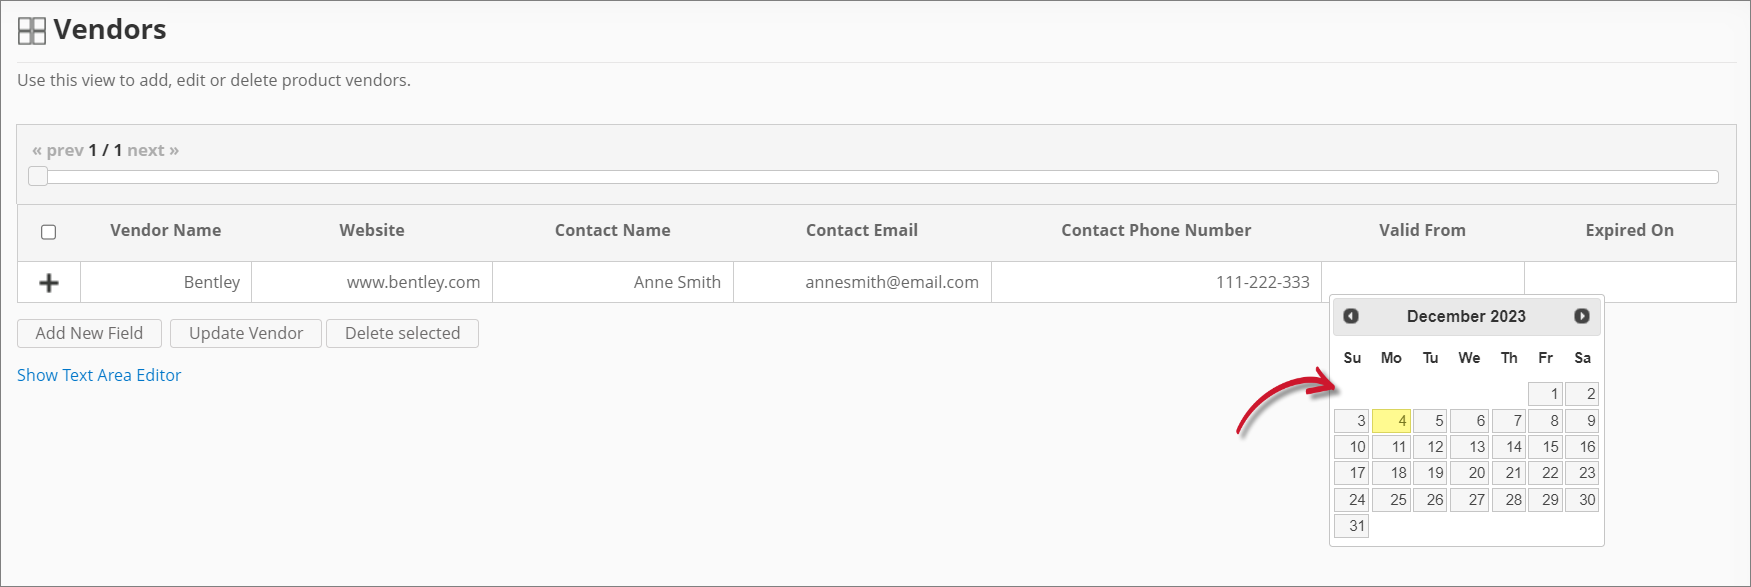The image size is (1751, 587).
Task: Click the next month arrow in calendar
Action: point(1582,316)
